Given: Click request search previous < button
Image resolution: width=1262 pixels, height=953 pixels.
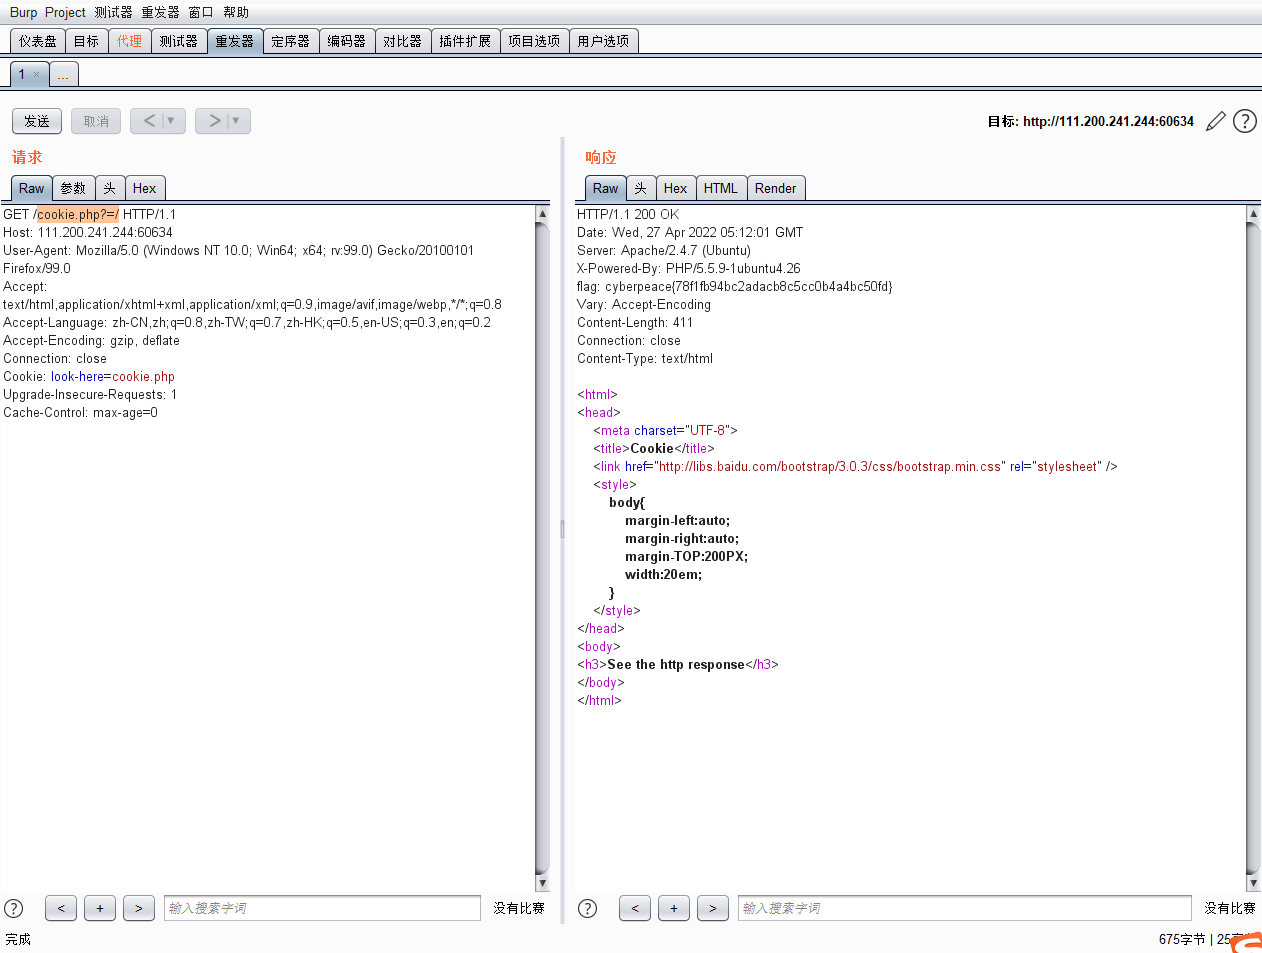Looking at the screenshot, I should click(x=61, y=908).
